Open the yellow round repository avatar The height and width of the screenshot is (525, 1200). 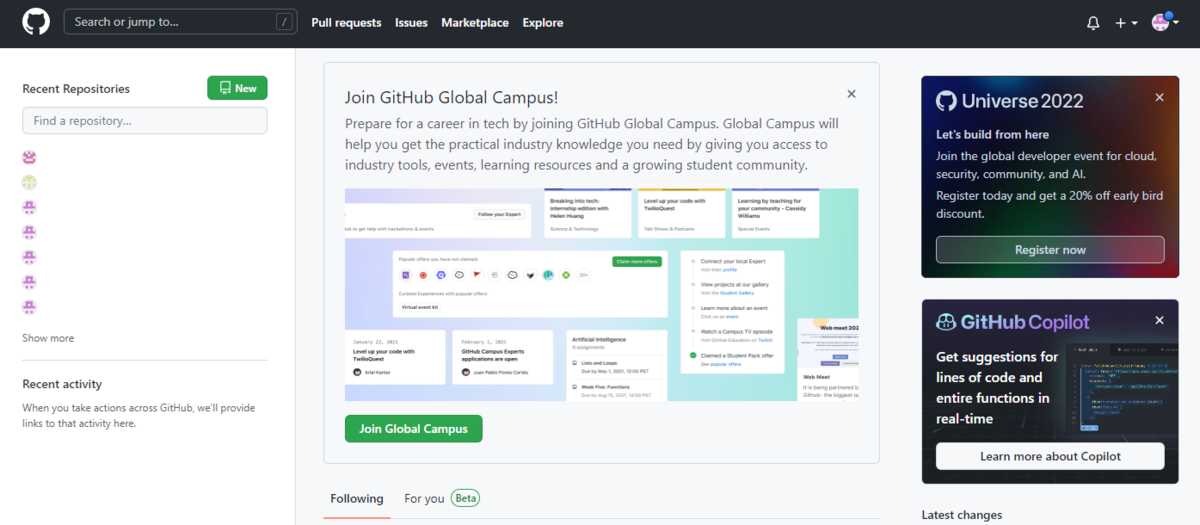(x=29, y=182)
